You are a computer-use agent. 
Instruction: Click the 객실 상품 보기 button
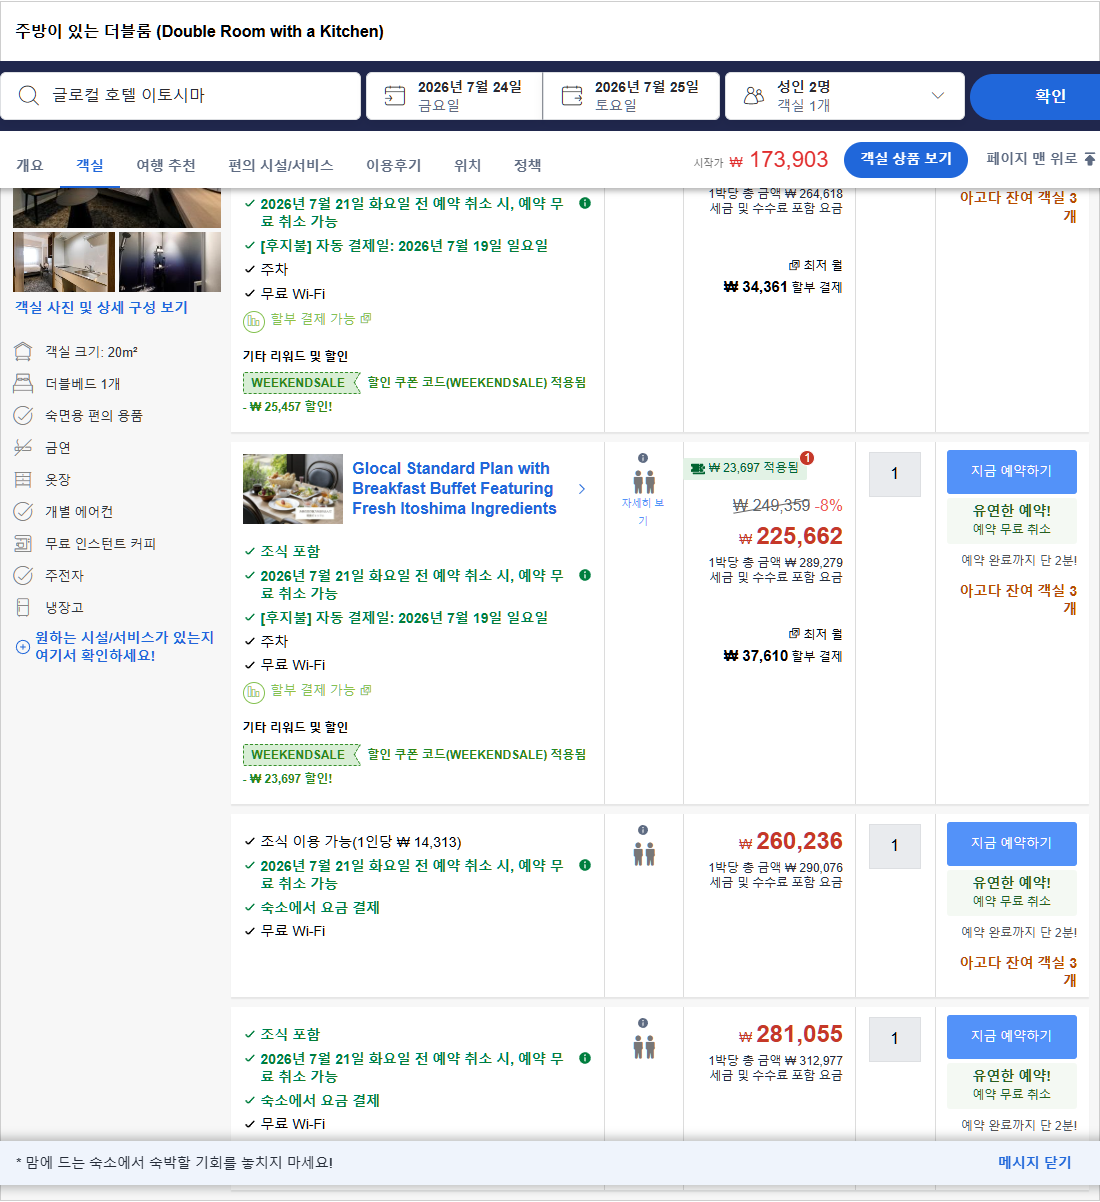tap(906, 159)
